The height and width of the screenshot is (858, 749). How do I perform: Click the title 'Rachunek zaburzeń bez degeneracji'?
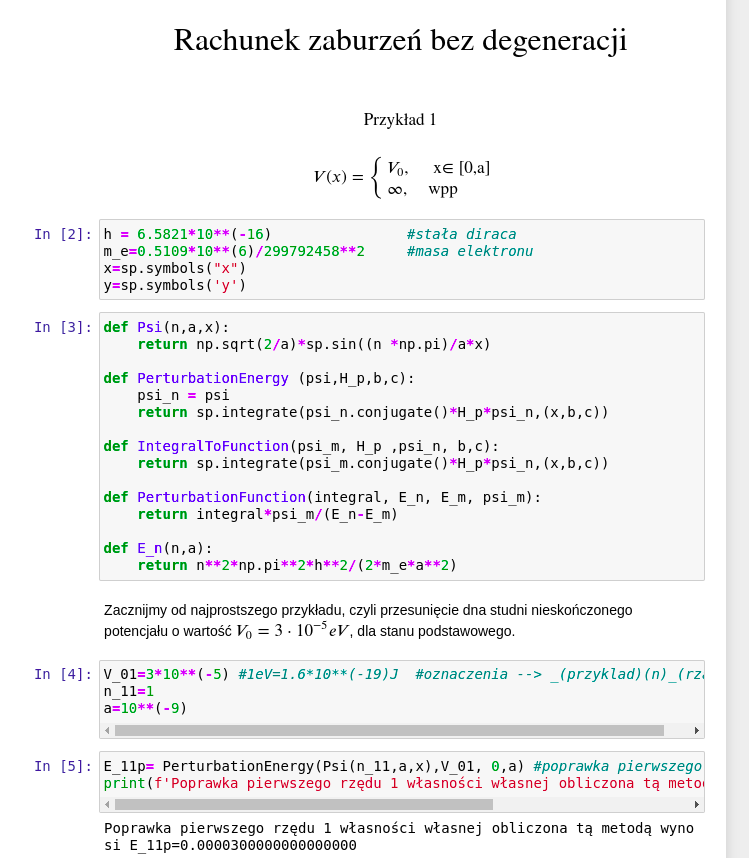click(x=400, y=41)
